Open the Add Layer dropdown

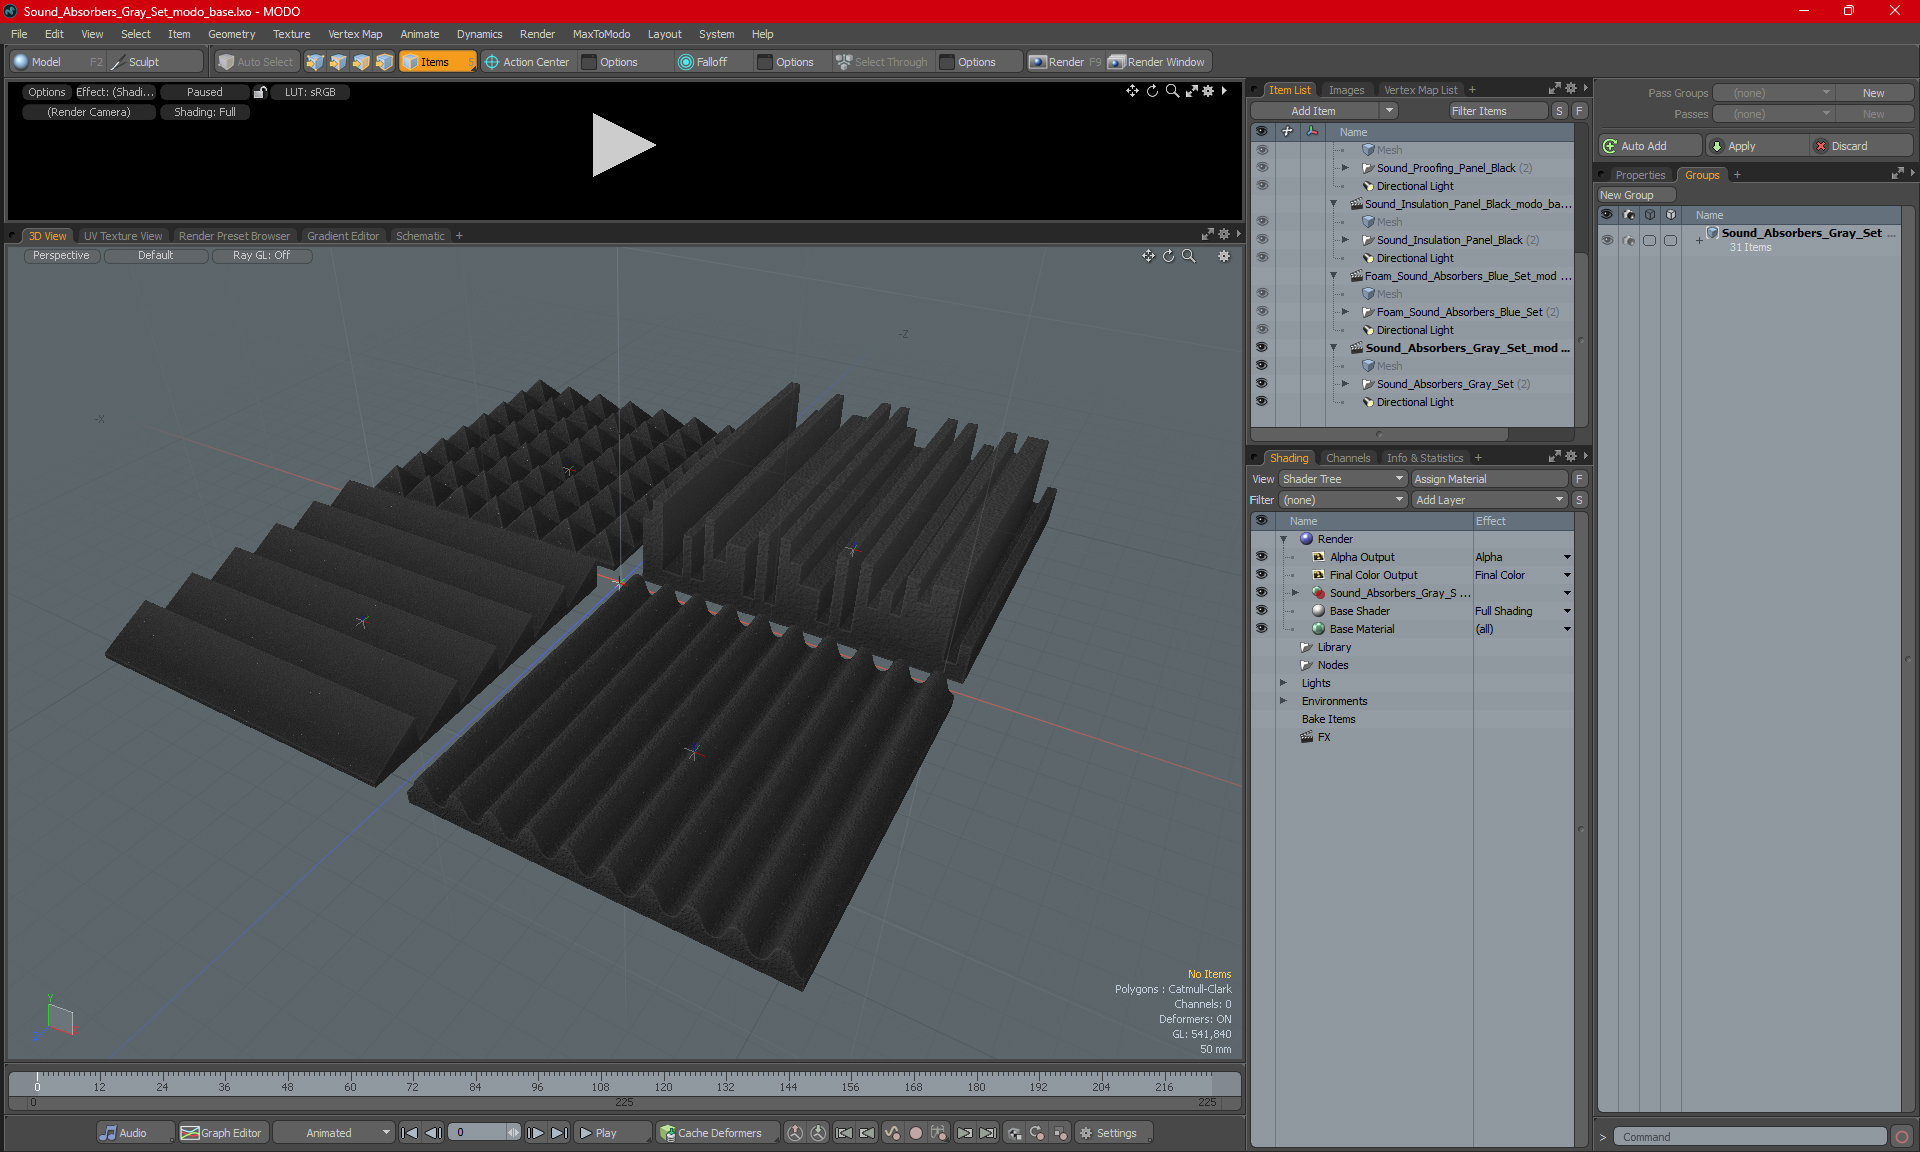1489,500
